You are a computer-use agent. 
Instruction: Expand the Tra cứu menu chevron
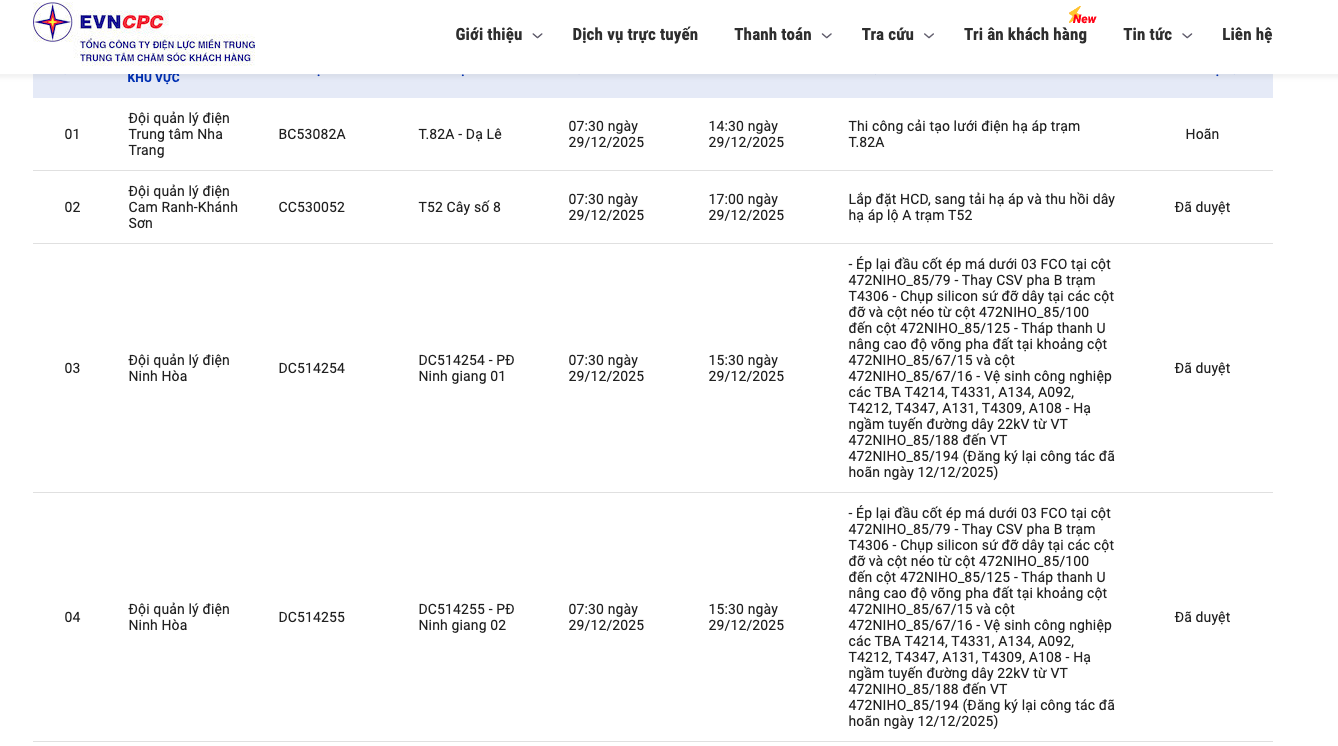click(928, 36)
